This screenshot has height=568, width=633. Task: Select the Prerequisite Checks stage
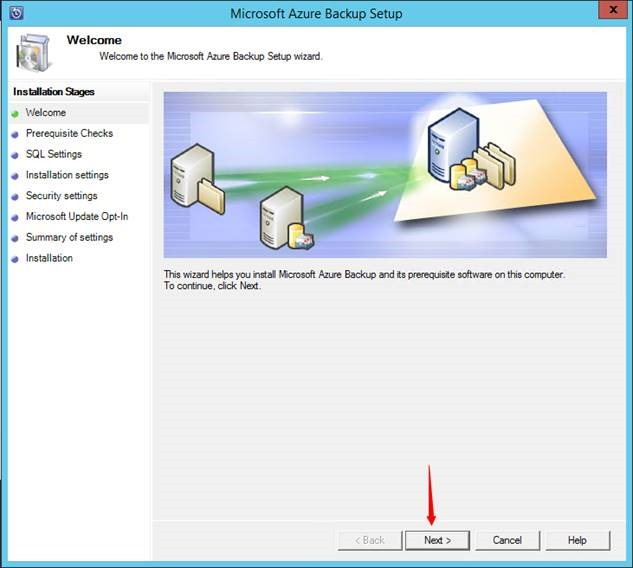pos(69,133)
